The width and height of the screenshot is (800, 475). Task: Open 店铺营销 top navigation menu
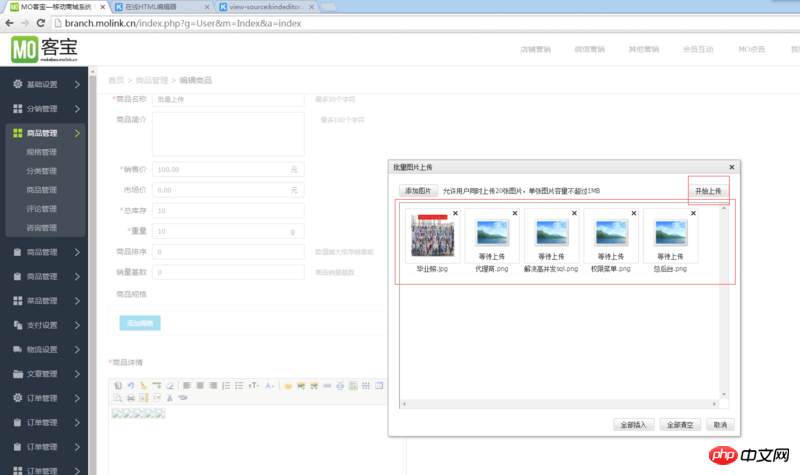535,49
